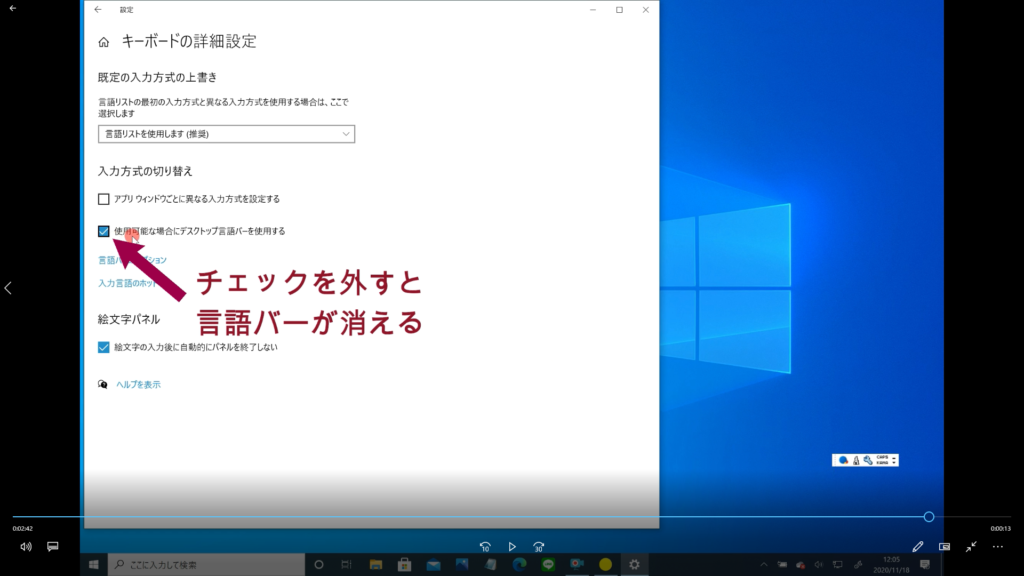Click the pencil edit icon
Viewport: 1024px width, 576px height.
click(x=918, y=547)
